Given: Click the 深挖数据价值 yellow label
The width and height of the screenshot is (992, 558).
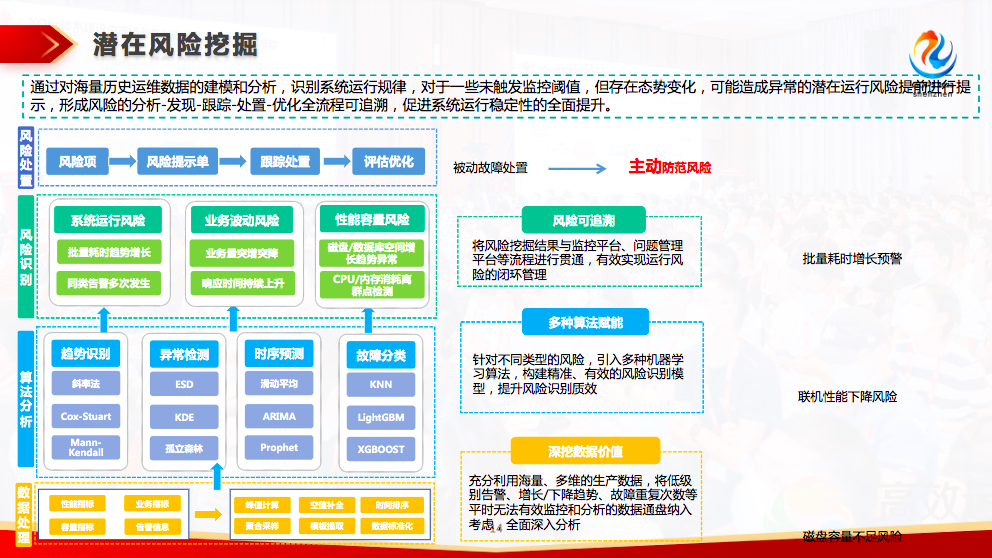Looking at the screenshot, I should click(585, 451).
